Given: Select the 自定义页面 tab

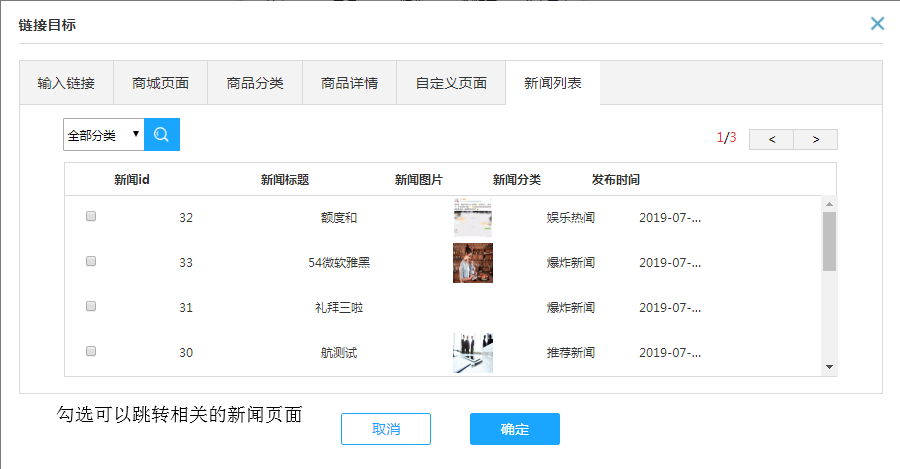Looking at the screenshot, I should (451, 83).
